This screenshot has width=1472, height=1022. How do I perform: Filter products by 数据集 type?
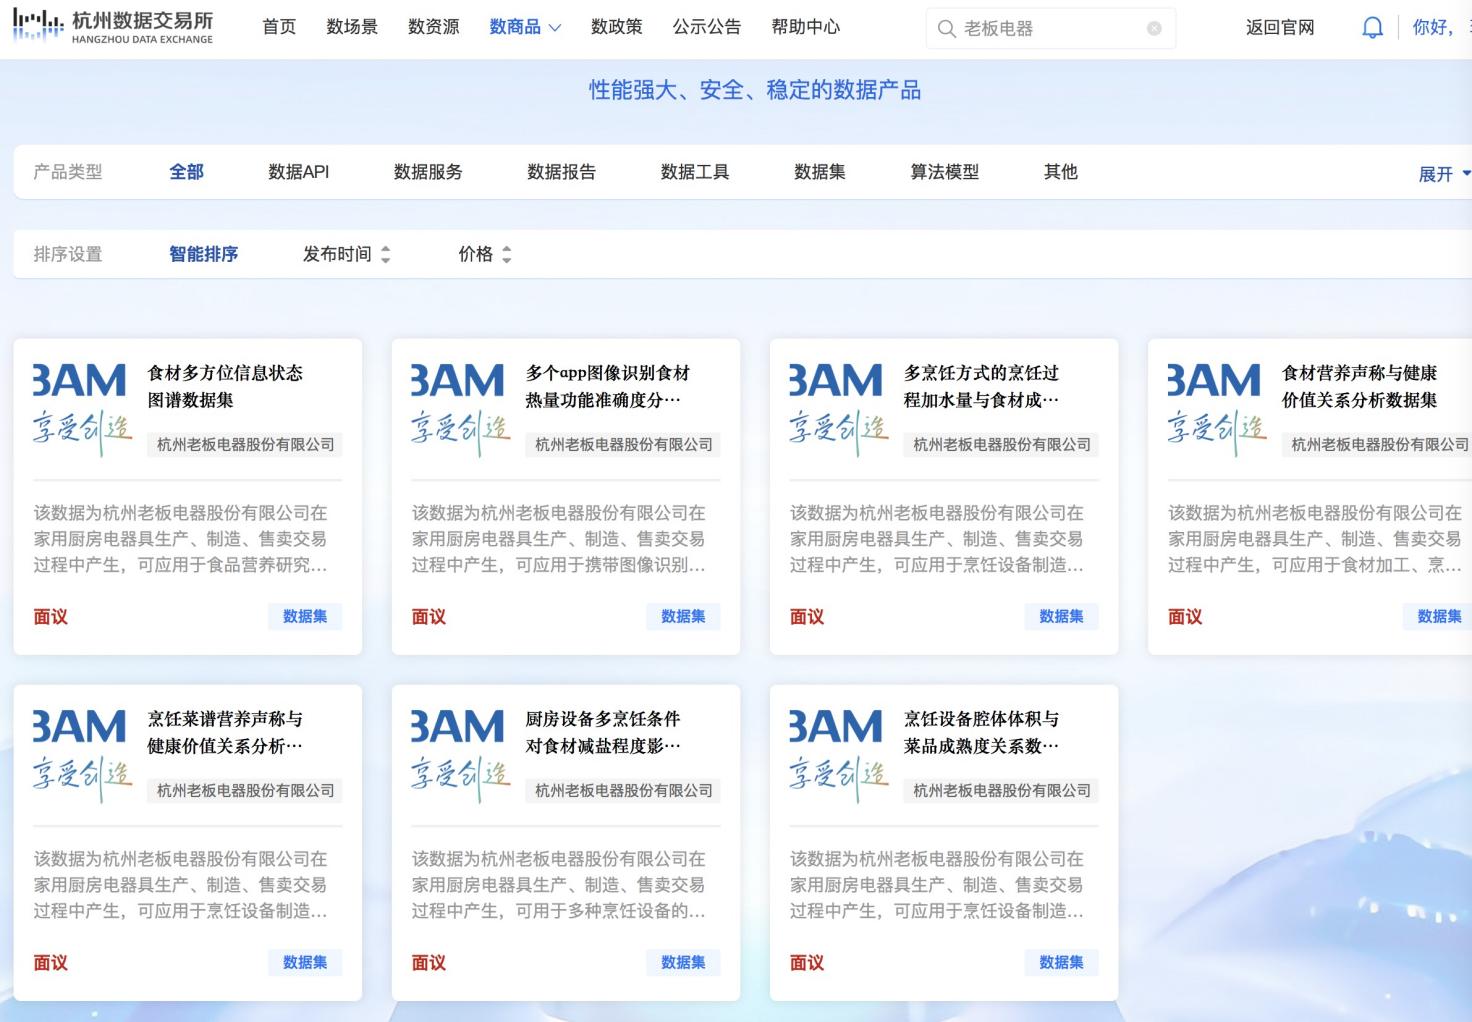pyautogui.click(x=820, y=172)
